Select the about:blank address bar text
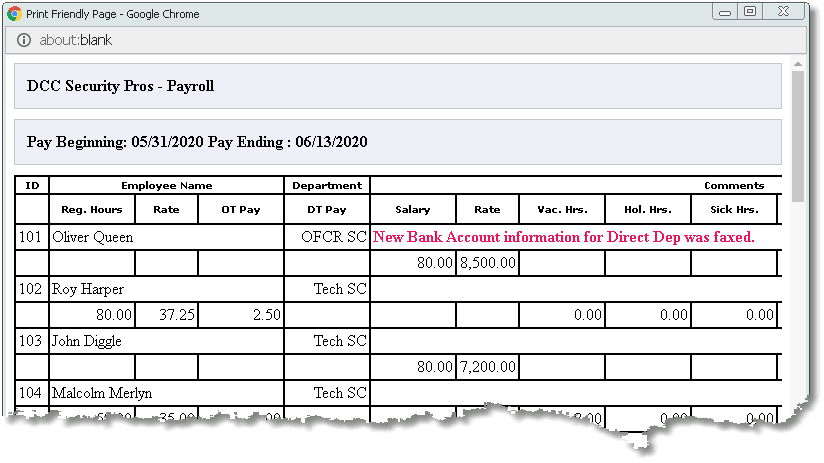824x463 pixels. point(75,40)
